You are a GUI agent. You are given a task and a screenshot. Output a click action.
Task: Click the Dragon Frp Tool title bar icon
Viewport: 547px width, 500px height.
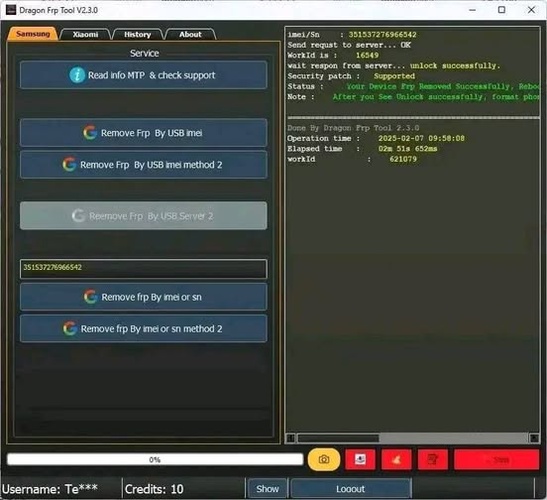[x=11, y=10]
